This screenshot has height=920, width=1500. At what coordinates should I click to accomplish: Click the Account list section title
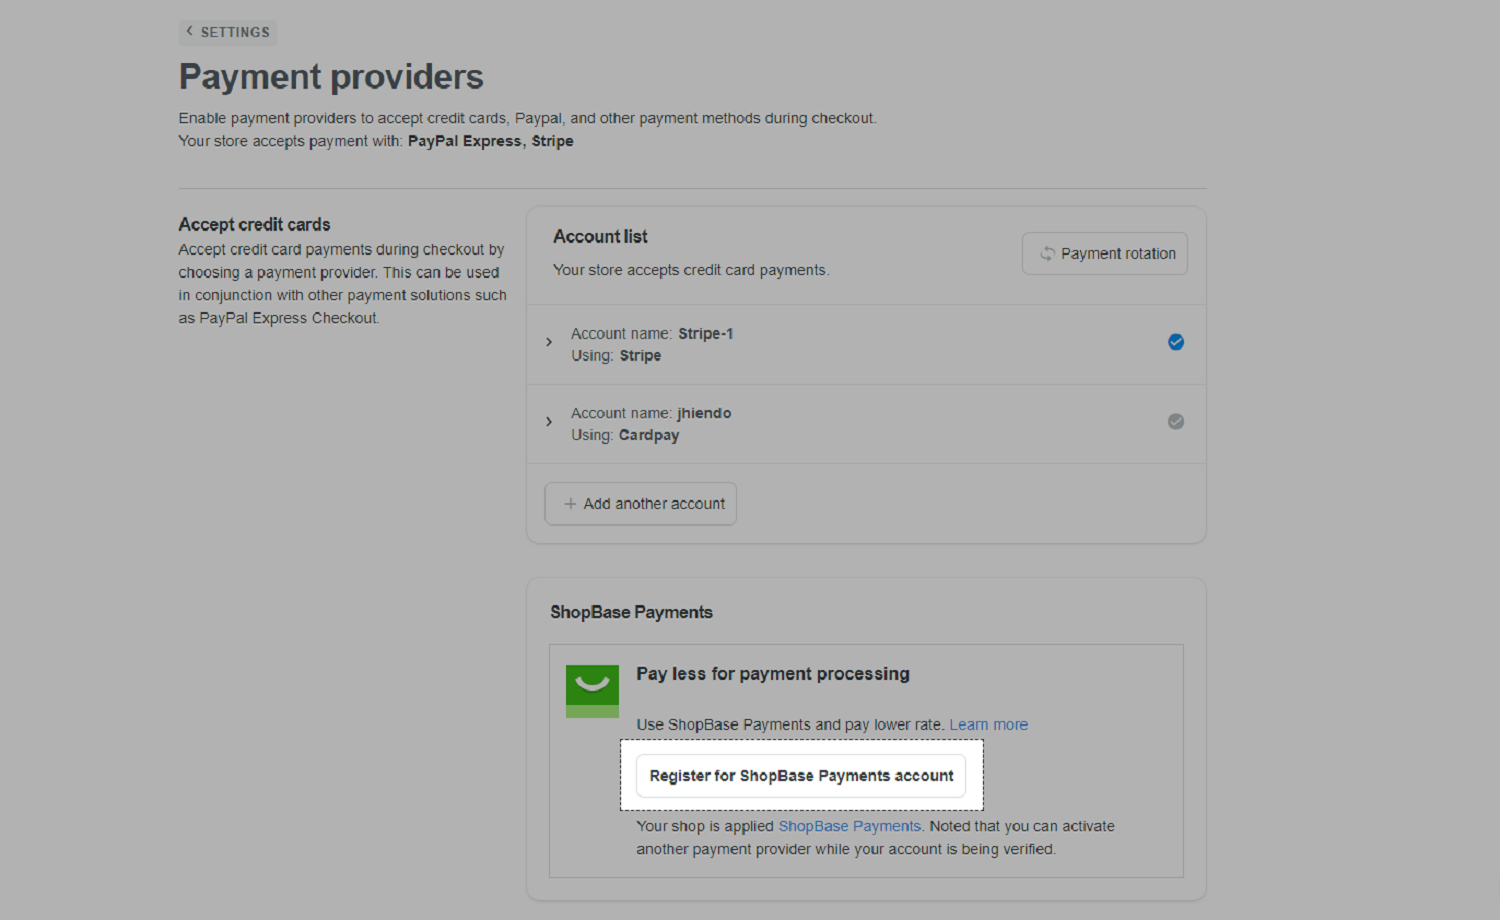tap(600, 237)
